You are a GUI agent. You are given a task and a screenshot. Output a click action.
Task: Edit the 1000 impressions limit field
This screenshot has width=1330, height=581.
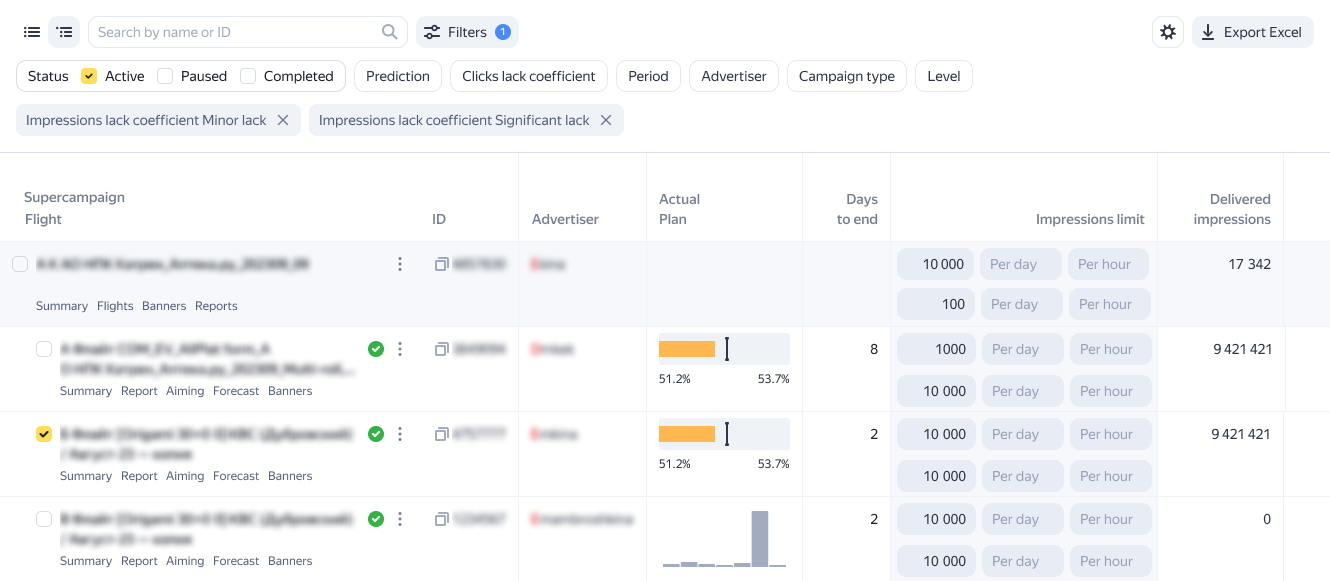pos(935,349)
